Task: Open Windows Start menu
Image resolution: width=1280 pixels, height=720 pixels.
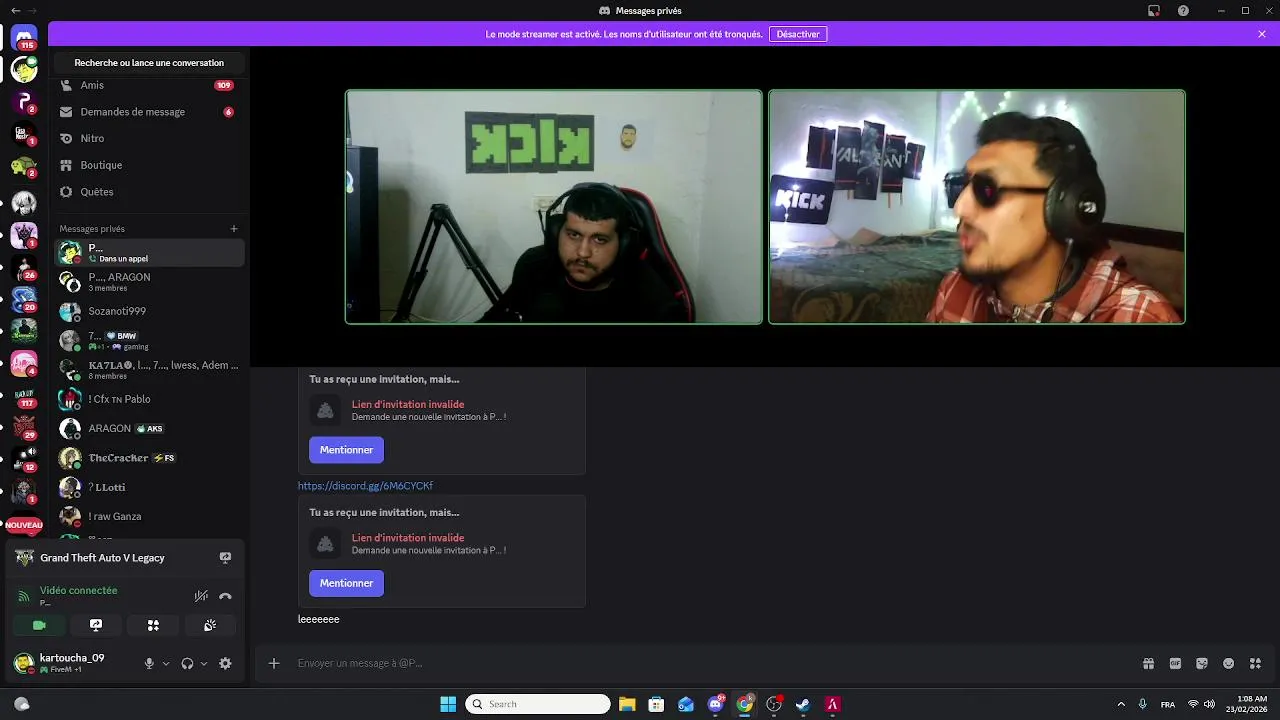Action: (x=448, y=704)
